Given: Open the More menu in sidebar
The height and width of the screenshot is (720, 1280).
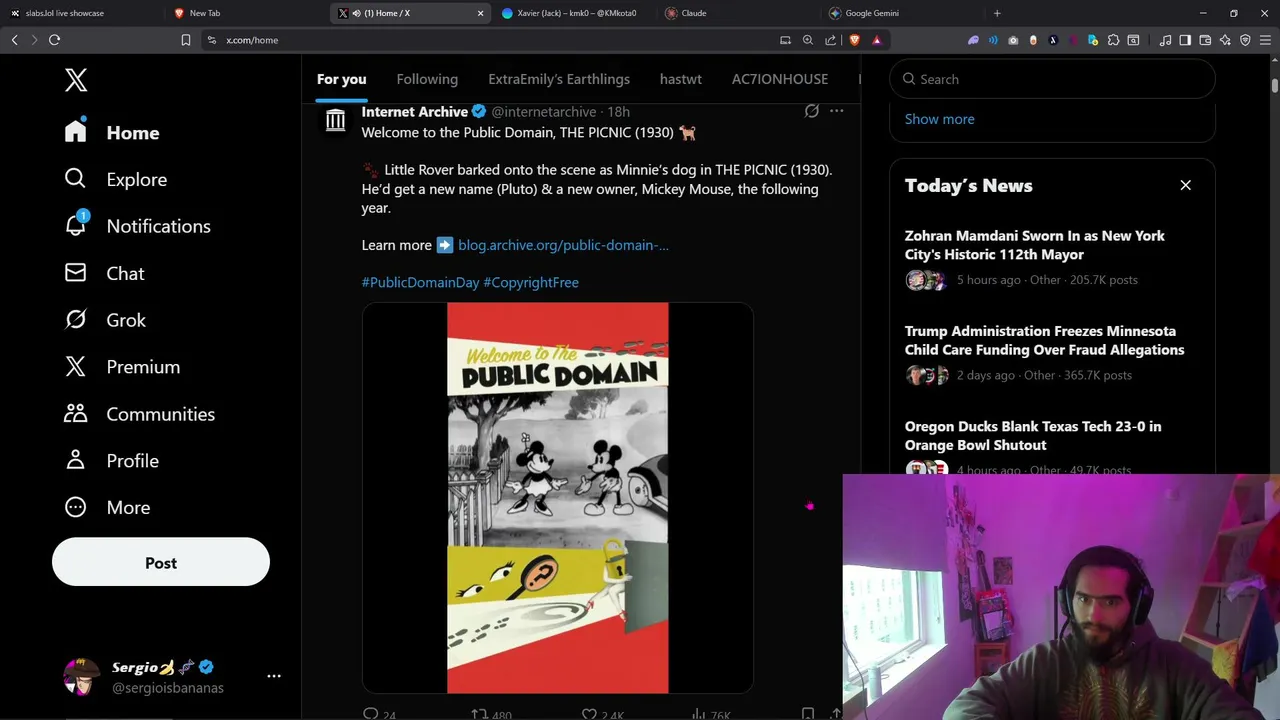Looking at the screenshot, I should pos(107,508).
